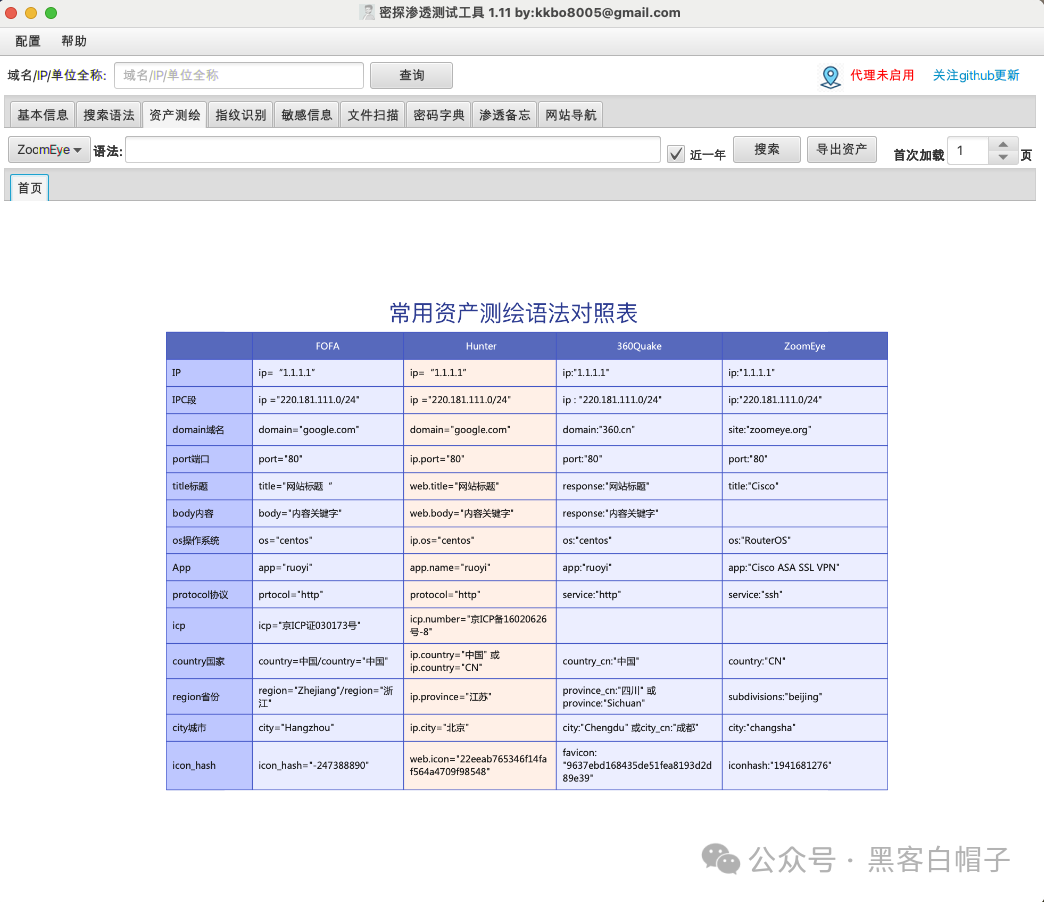Click the ip.os="centos" cell
This screenshot has height=902, width=1044.
[x=480, y=541]
